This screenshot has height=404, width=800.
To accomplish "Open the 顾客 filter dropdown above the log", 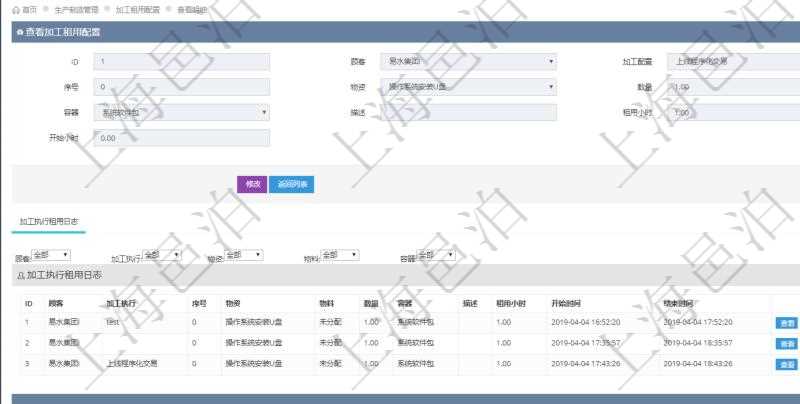I will [x=50, y=255].
